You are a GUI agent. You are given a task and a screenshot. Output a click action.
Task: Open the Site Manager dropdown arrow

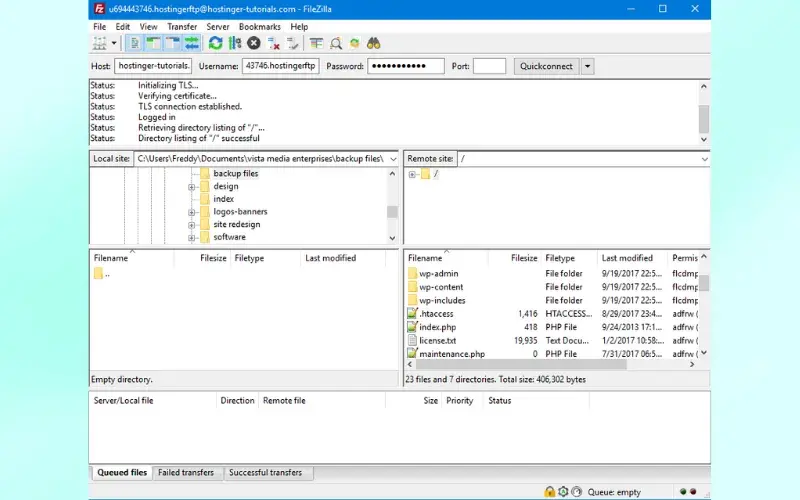(114, 43)
